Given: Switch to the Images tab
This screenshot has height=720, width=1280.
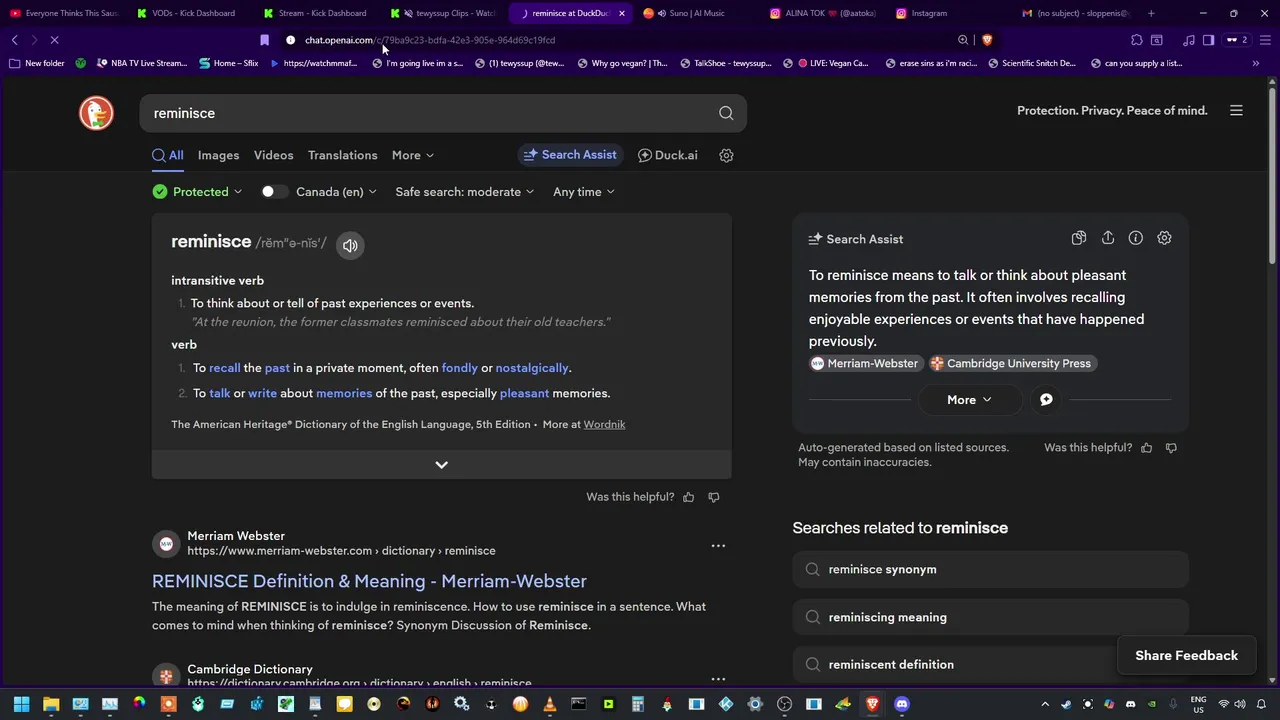Looking at the screenshot, I should [218, 155].
